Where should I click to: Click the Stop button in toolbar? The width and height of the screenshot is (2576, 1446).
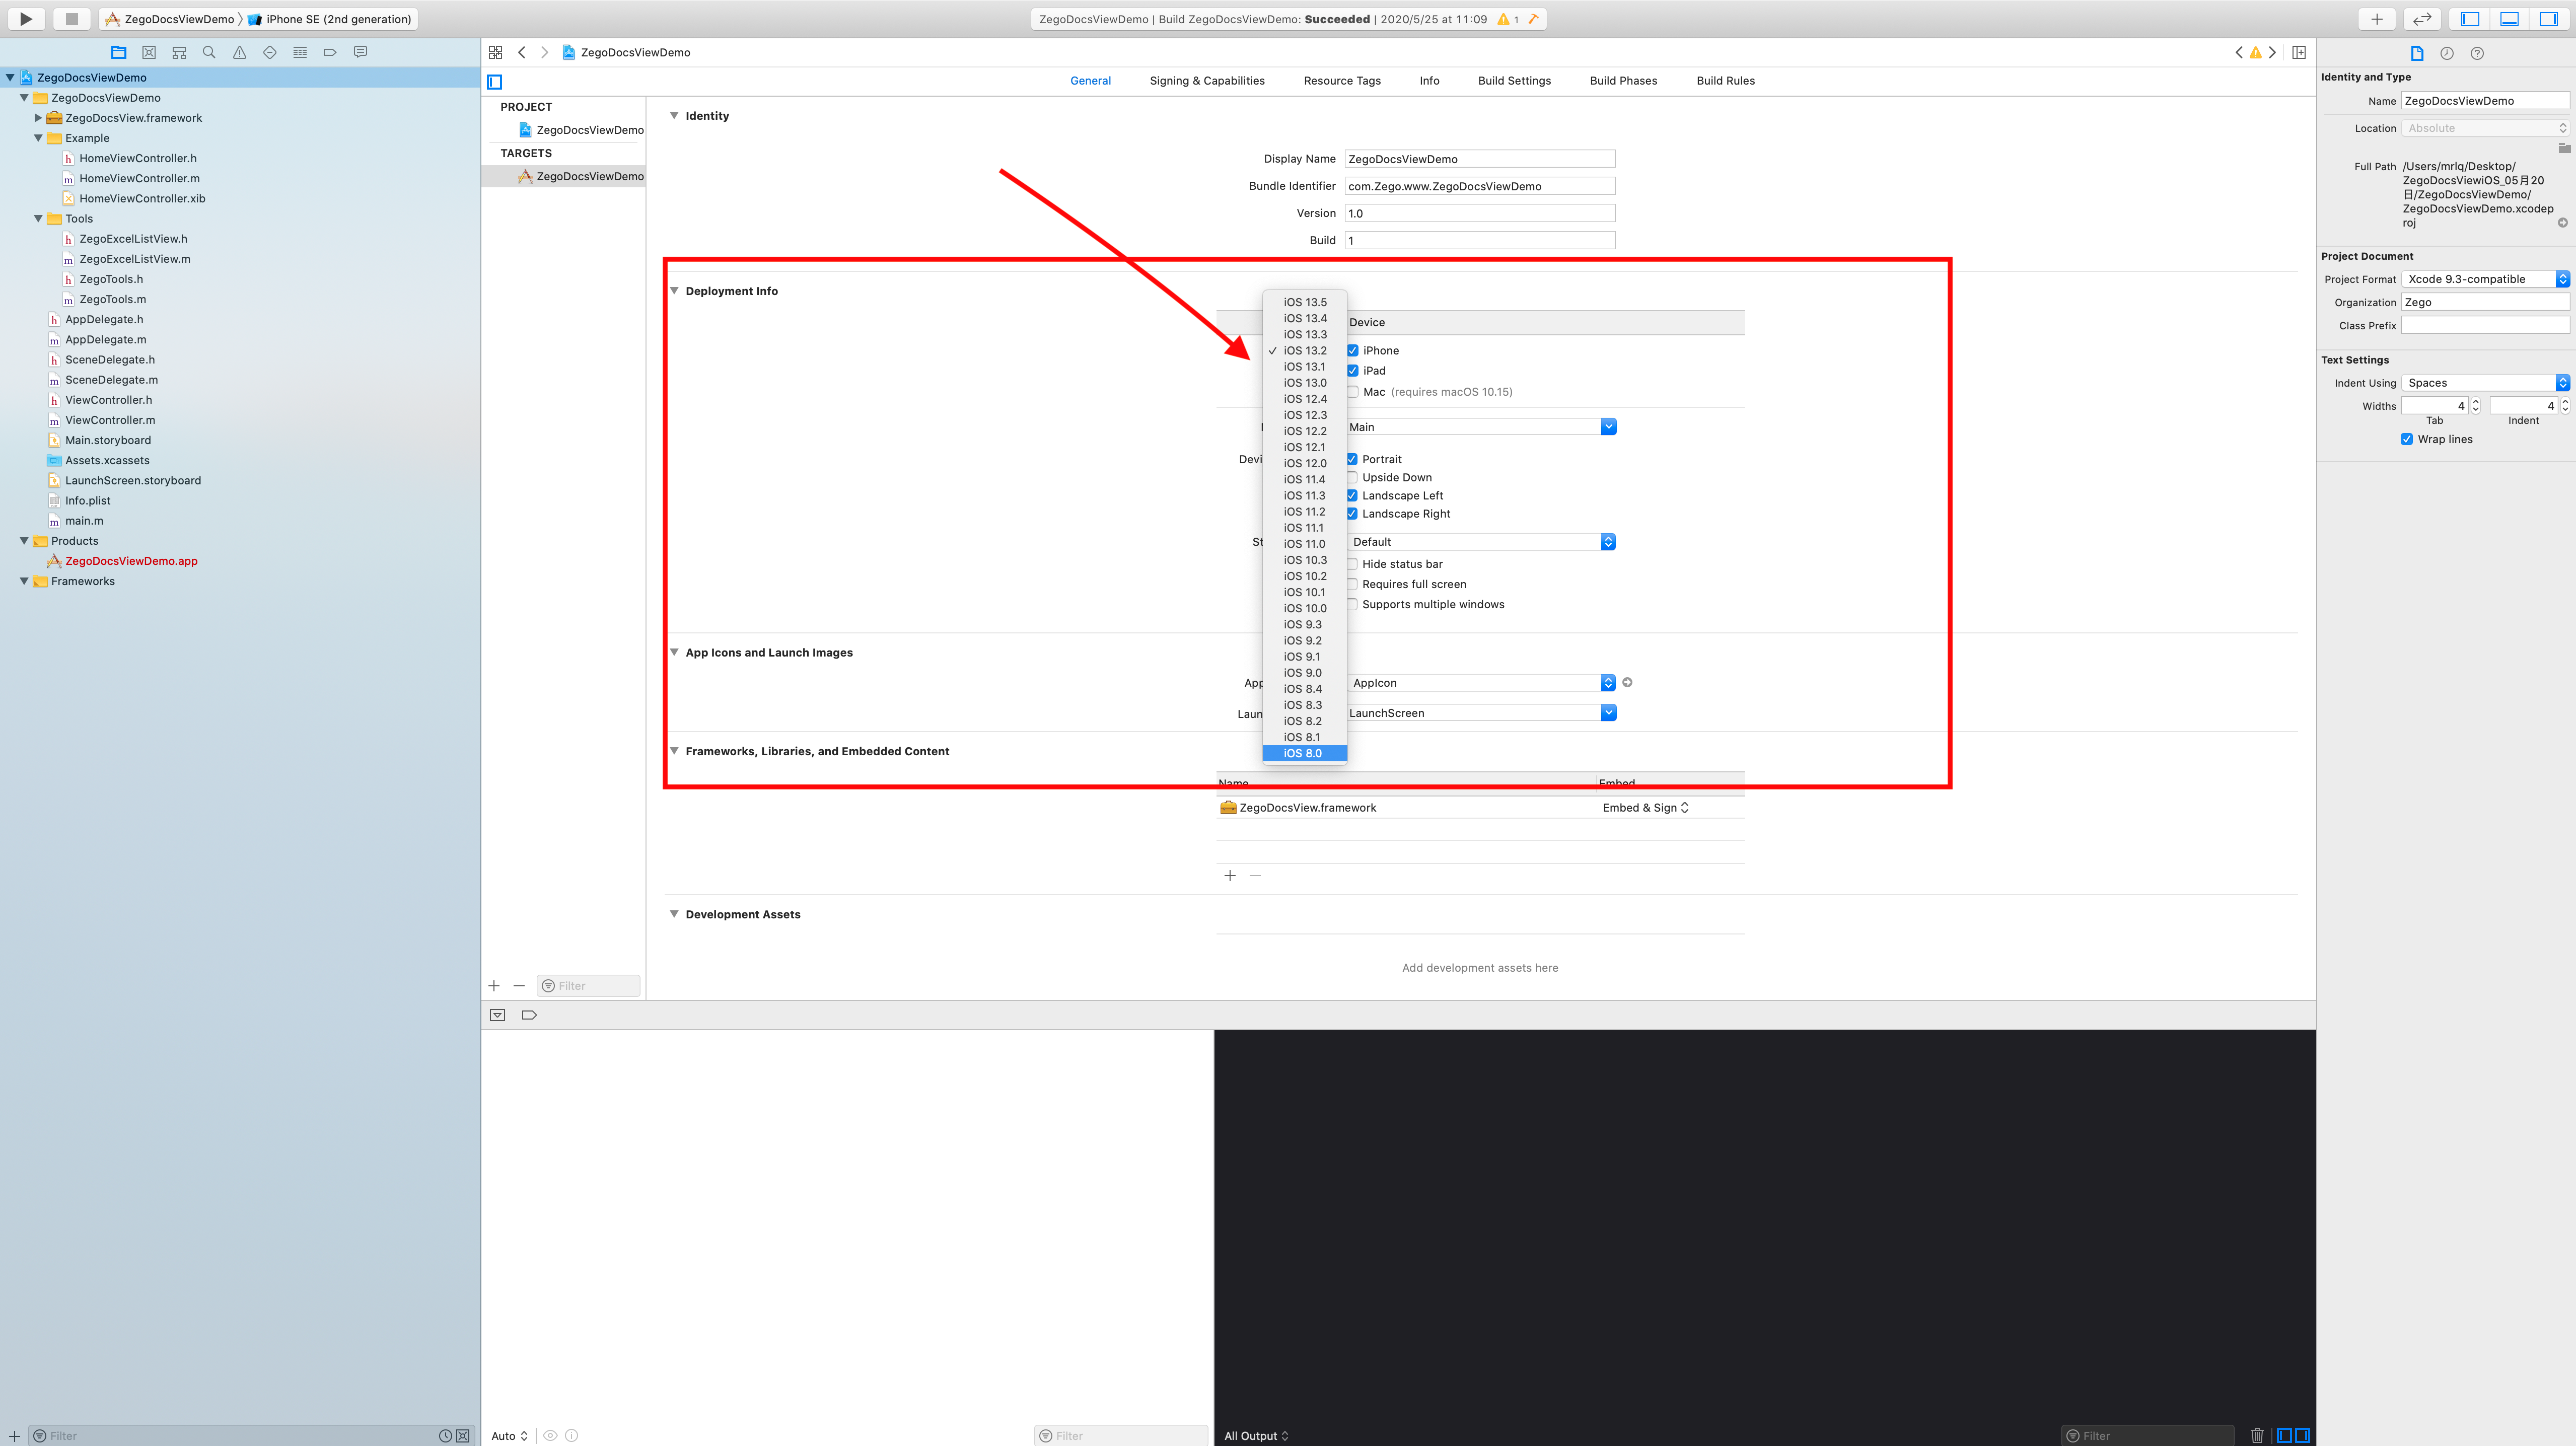pyautogui.click(x=71, y=19)
